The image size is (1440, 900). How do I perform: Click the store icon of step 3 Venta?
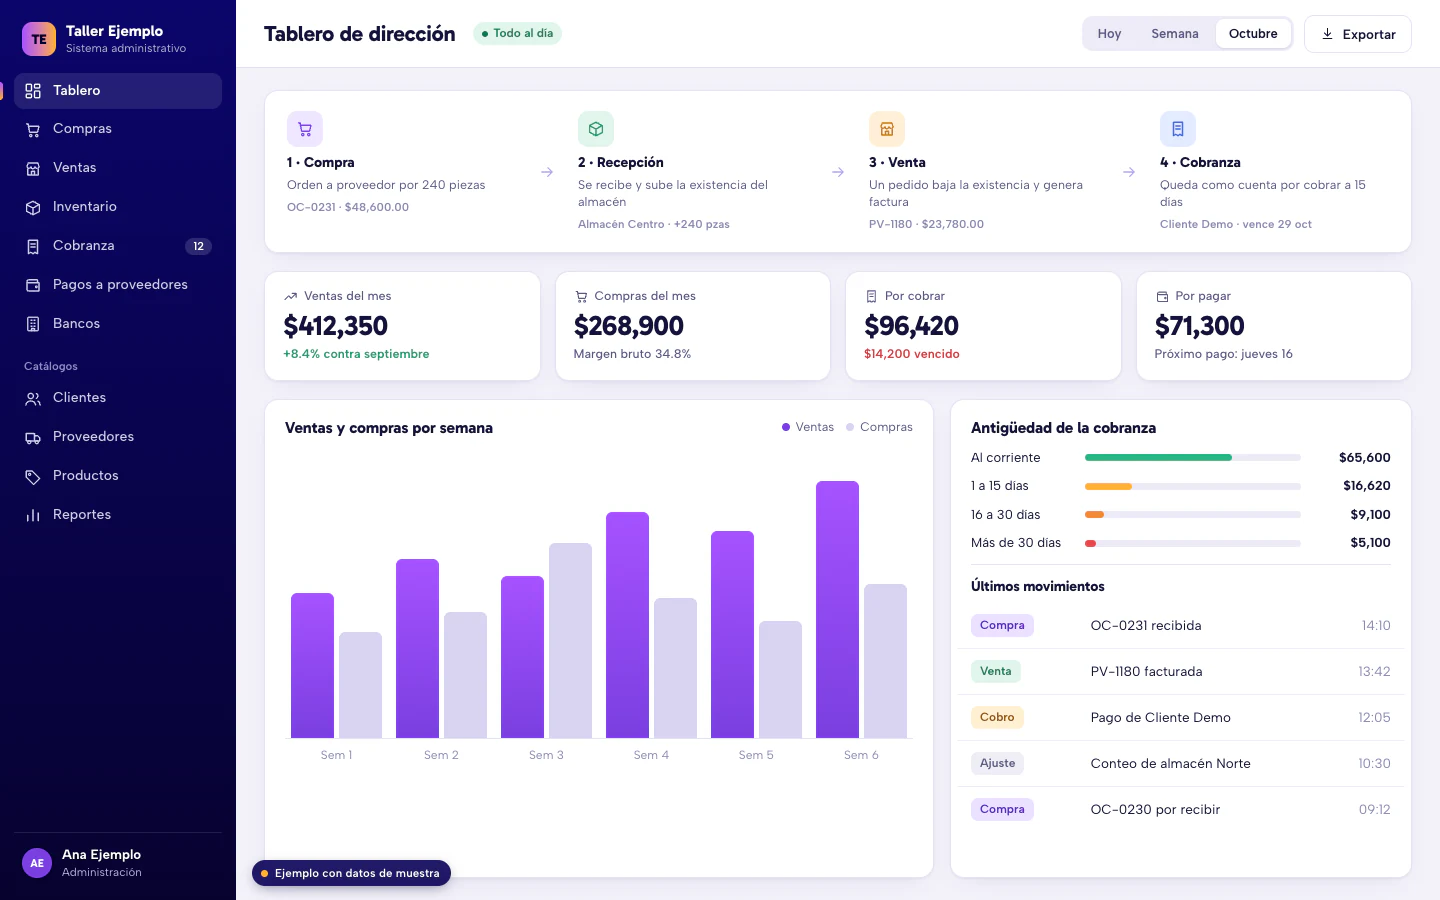click(887, 129)
